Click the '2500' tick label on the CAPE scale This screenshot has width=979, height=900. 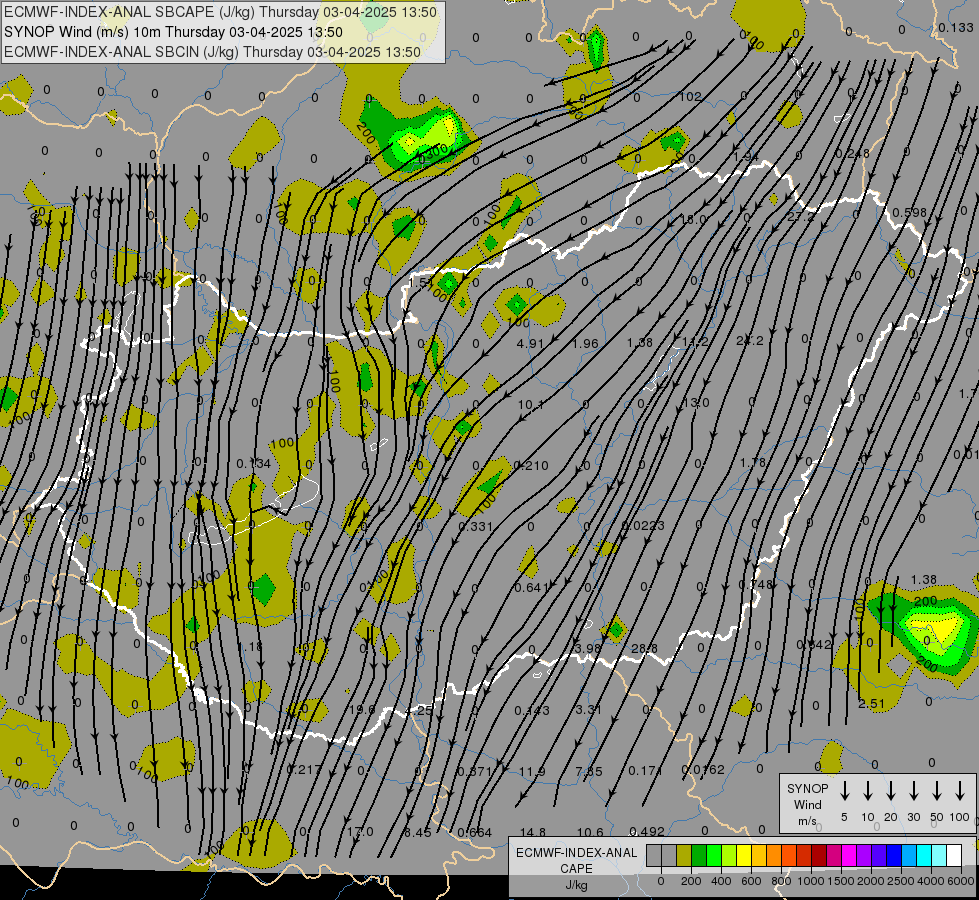point(900,881)
